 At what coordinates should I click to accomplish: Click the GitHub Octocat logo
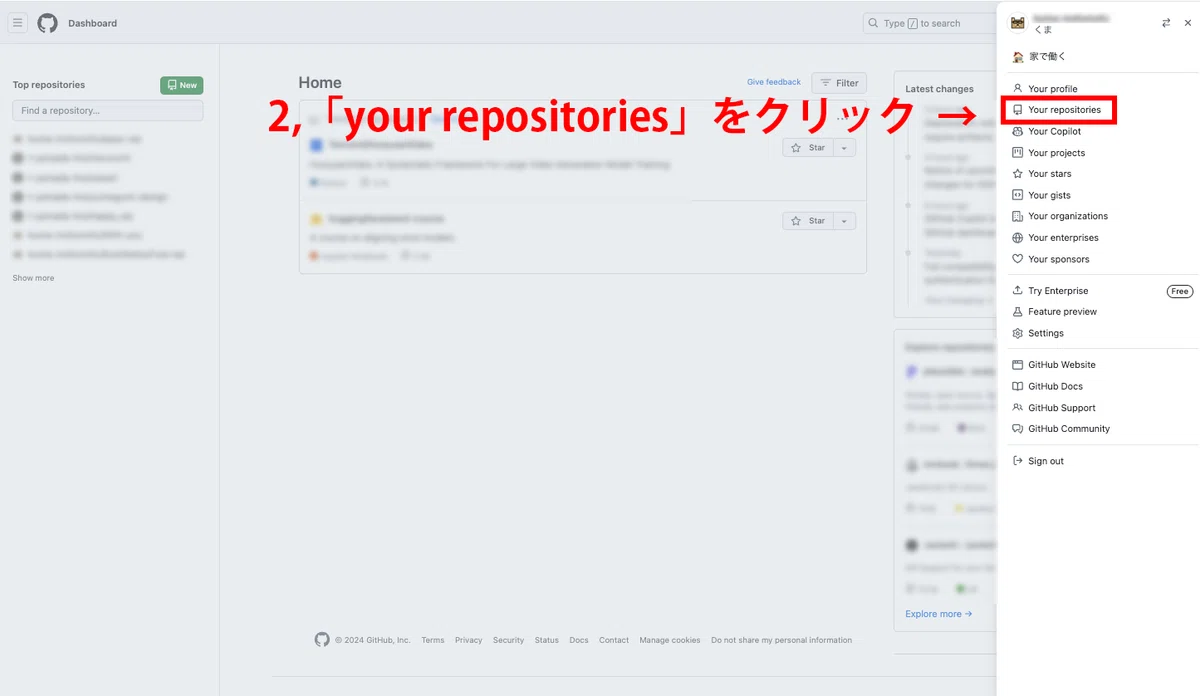click(47, 23)
